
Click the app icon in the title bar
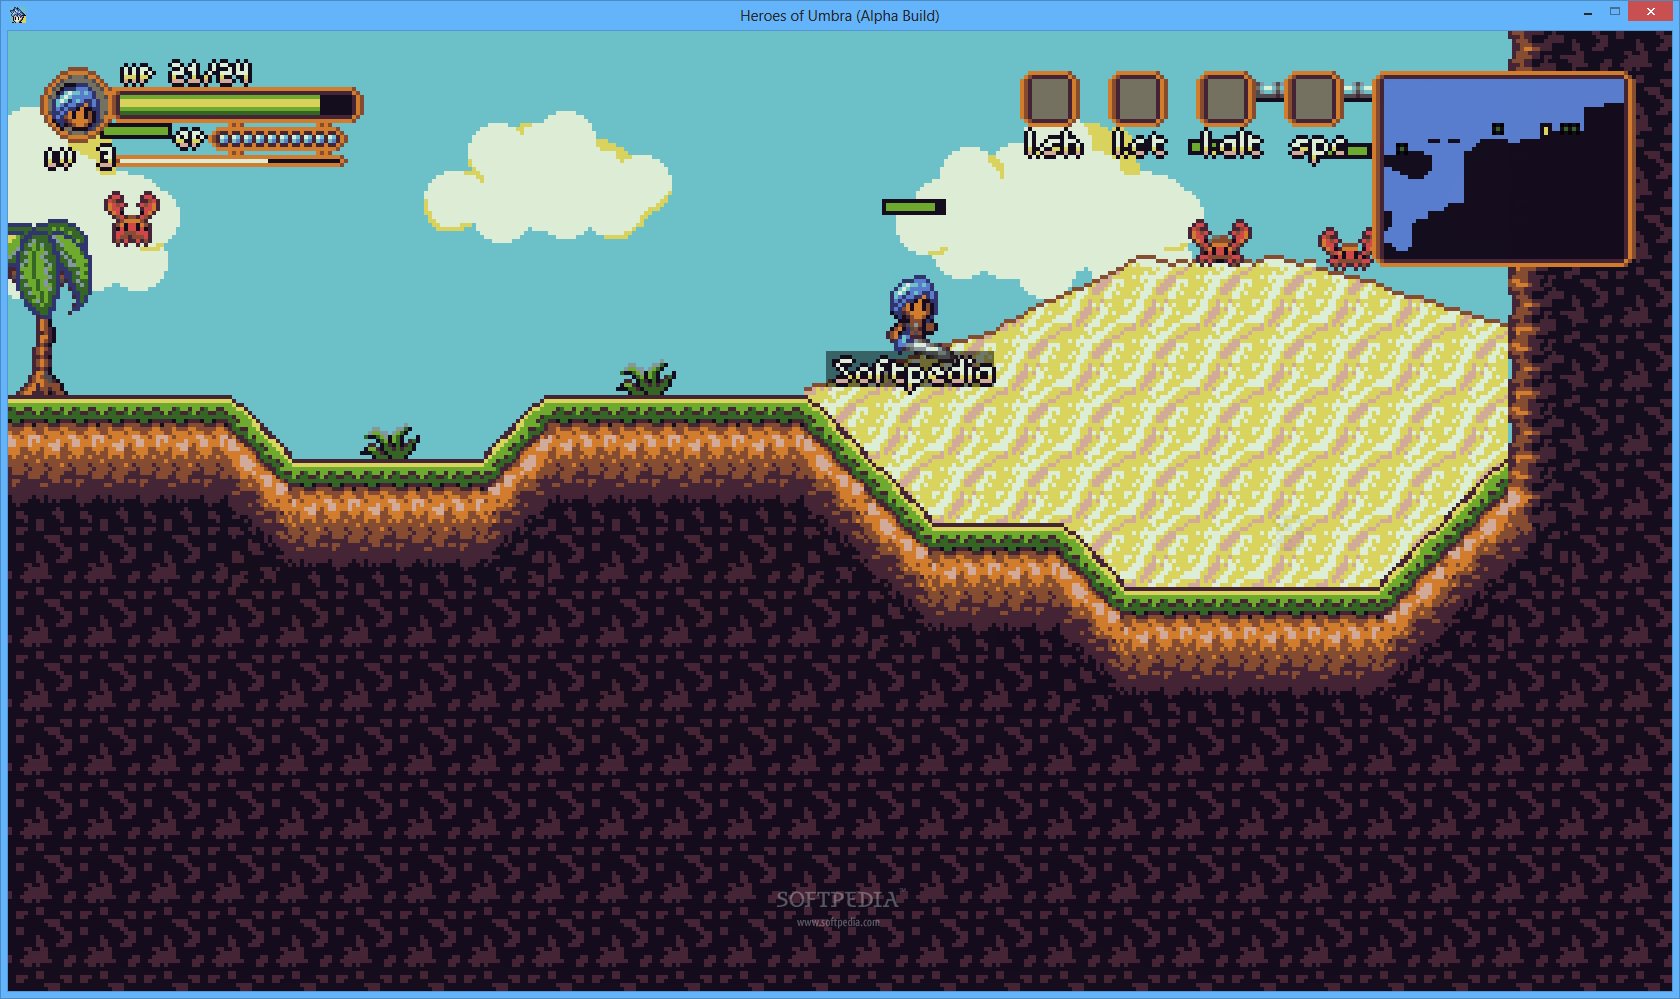coord(17,15)
